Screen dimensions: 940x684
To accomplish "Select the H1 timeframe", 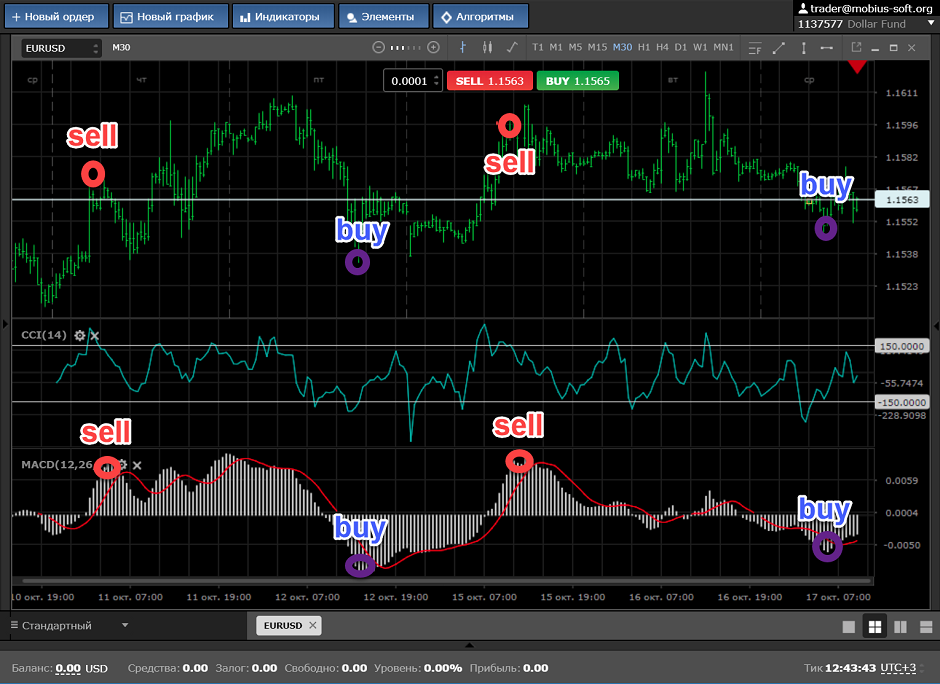I will [x=644, y=47].
